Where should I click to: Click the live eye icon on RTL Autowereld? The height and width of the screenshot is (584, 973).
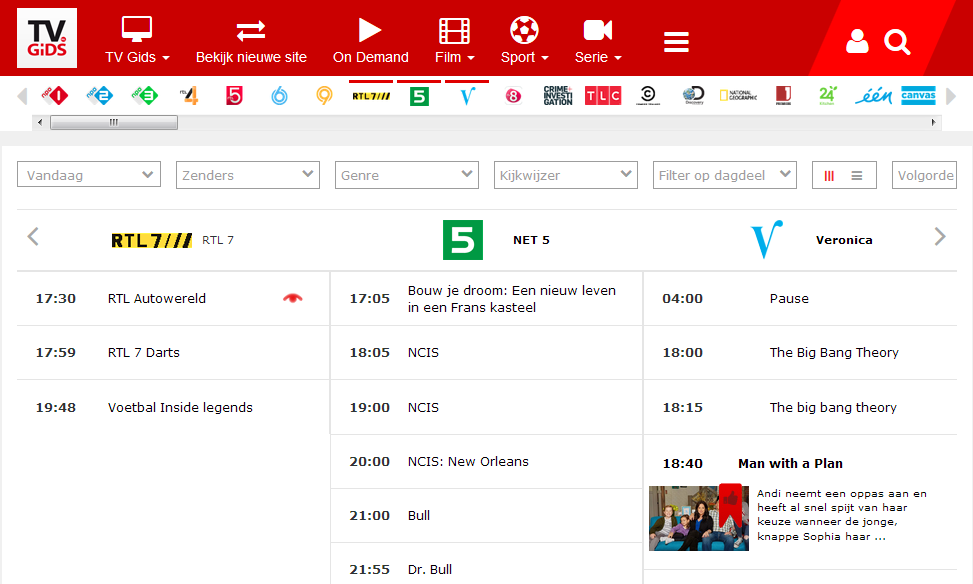(293, 299)
